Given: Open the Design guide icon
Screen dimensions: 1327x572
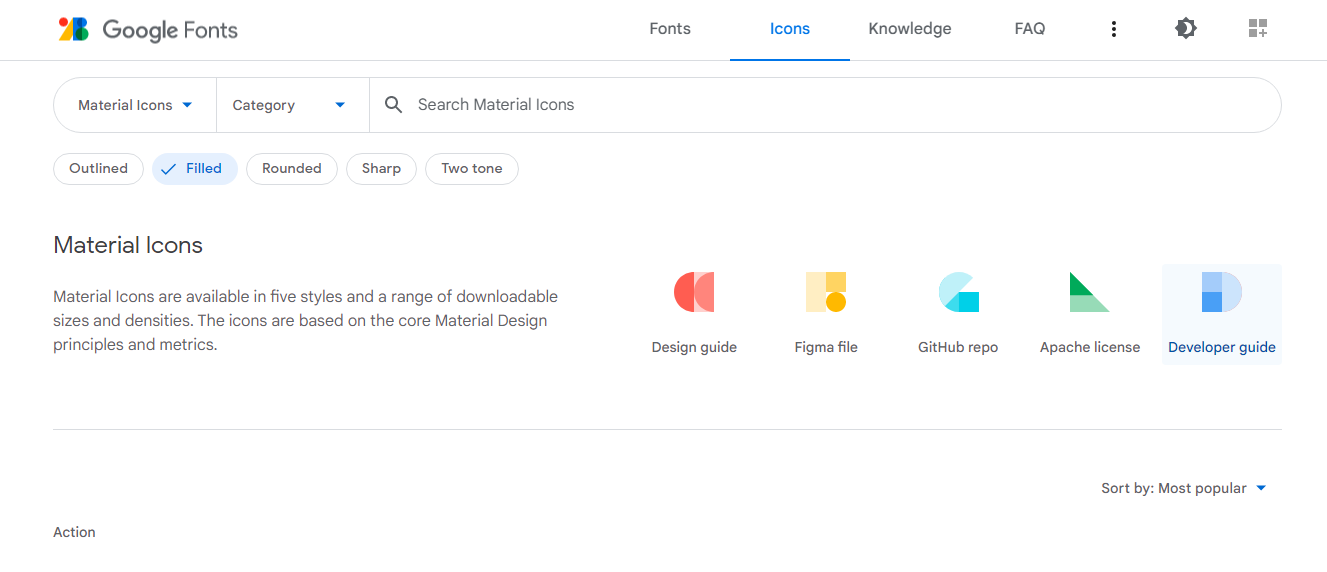Looking at the screenshot, I should pos(694,292).
